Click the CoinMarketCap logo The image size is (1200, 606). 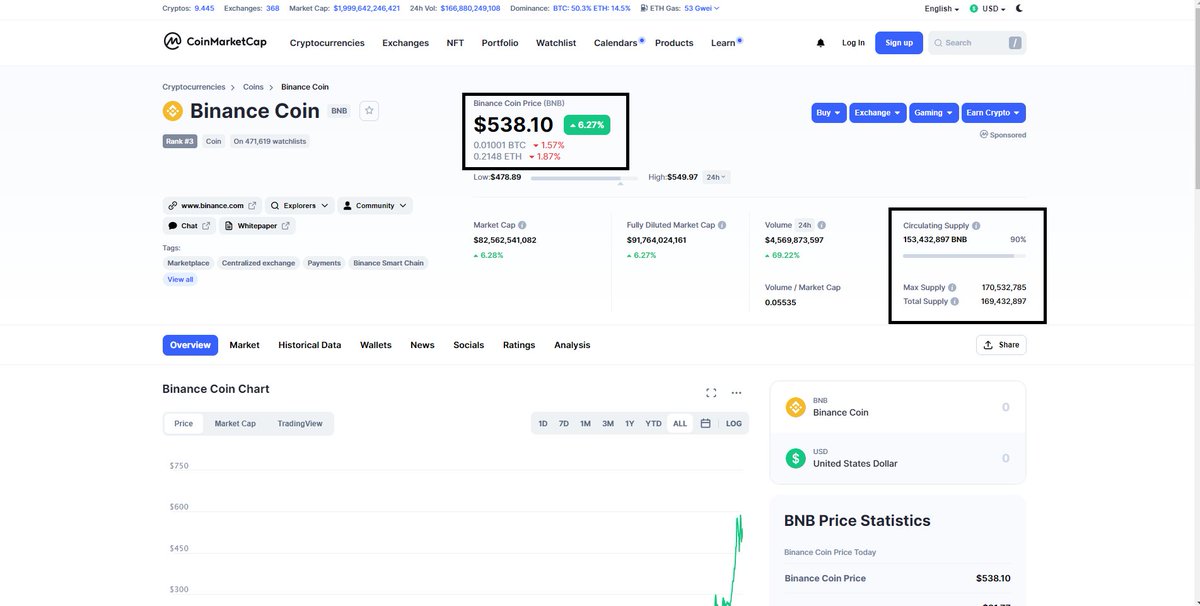pyautogui.click(x=215, y=42)
